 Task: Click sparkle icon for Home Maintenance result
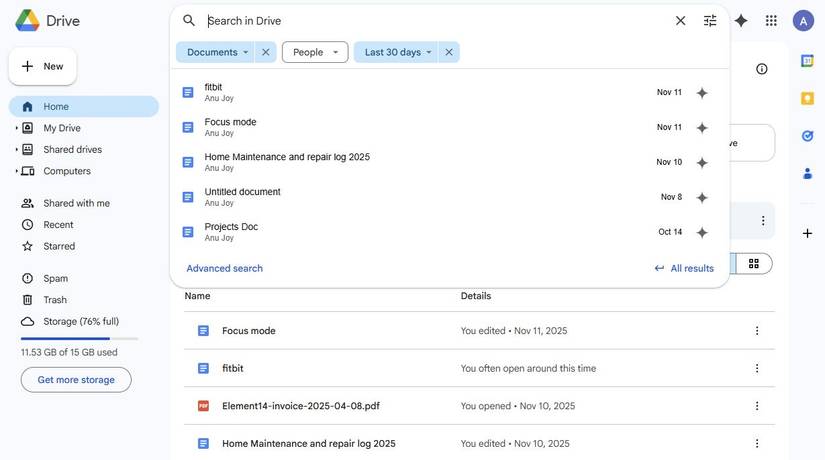[702, 163]
